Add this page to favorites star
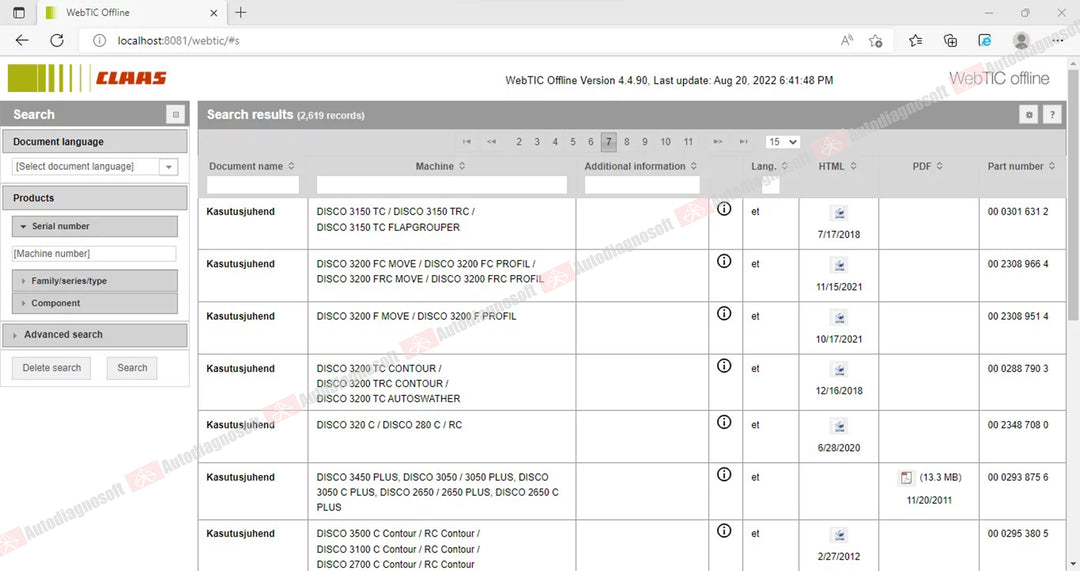This screenshot has height=571, width=1080. 875,41
